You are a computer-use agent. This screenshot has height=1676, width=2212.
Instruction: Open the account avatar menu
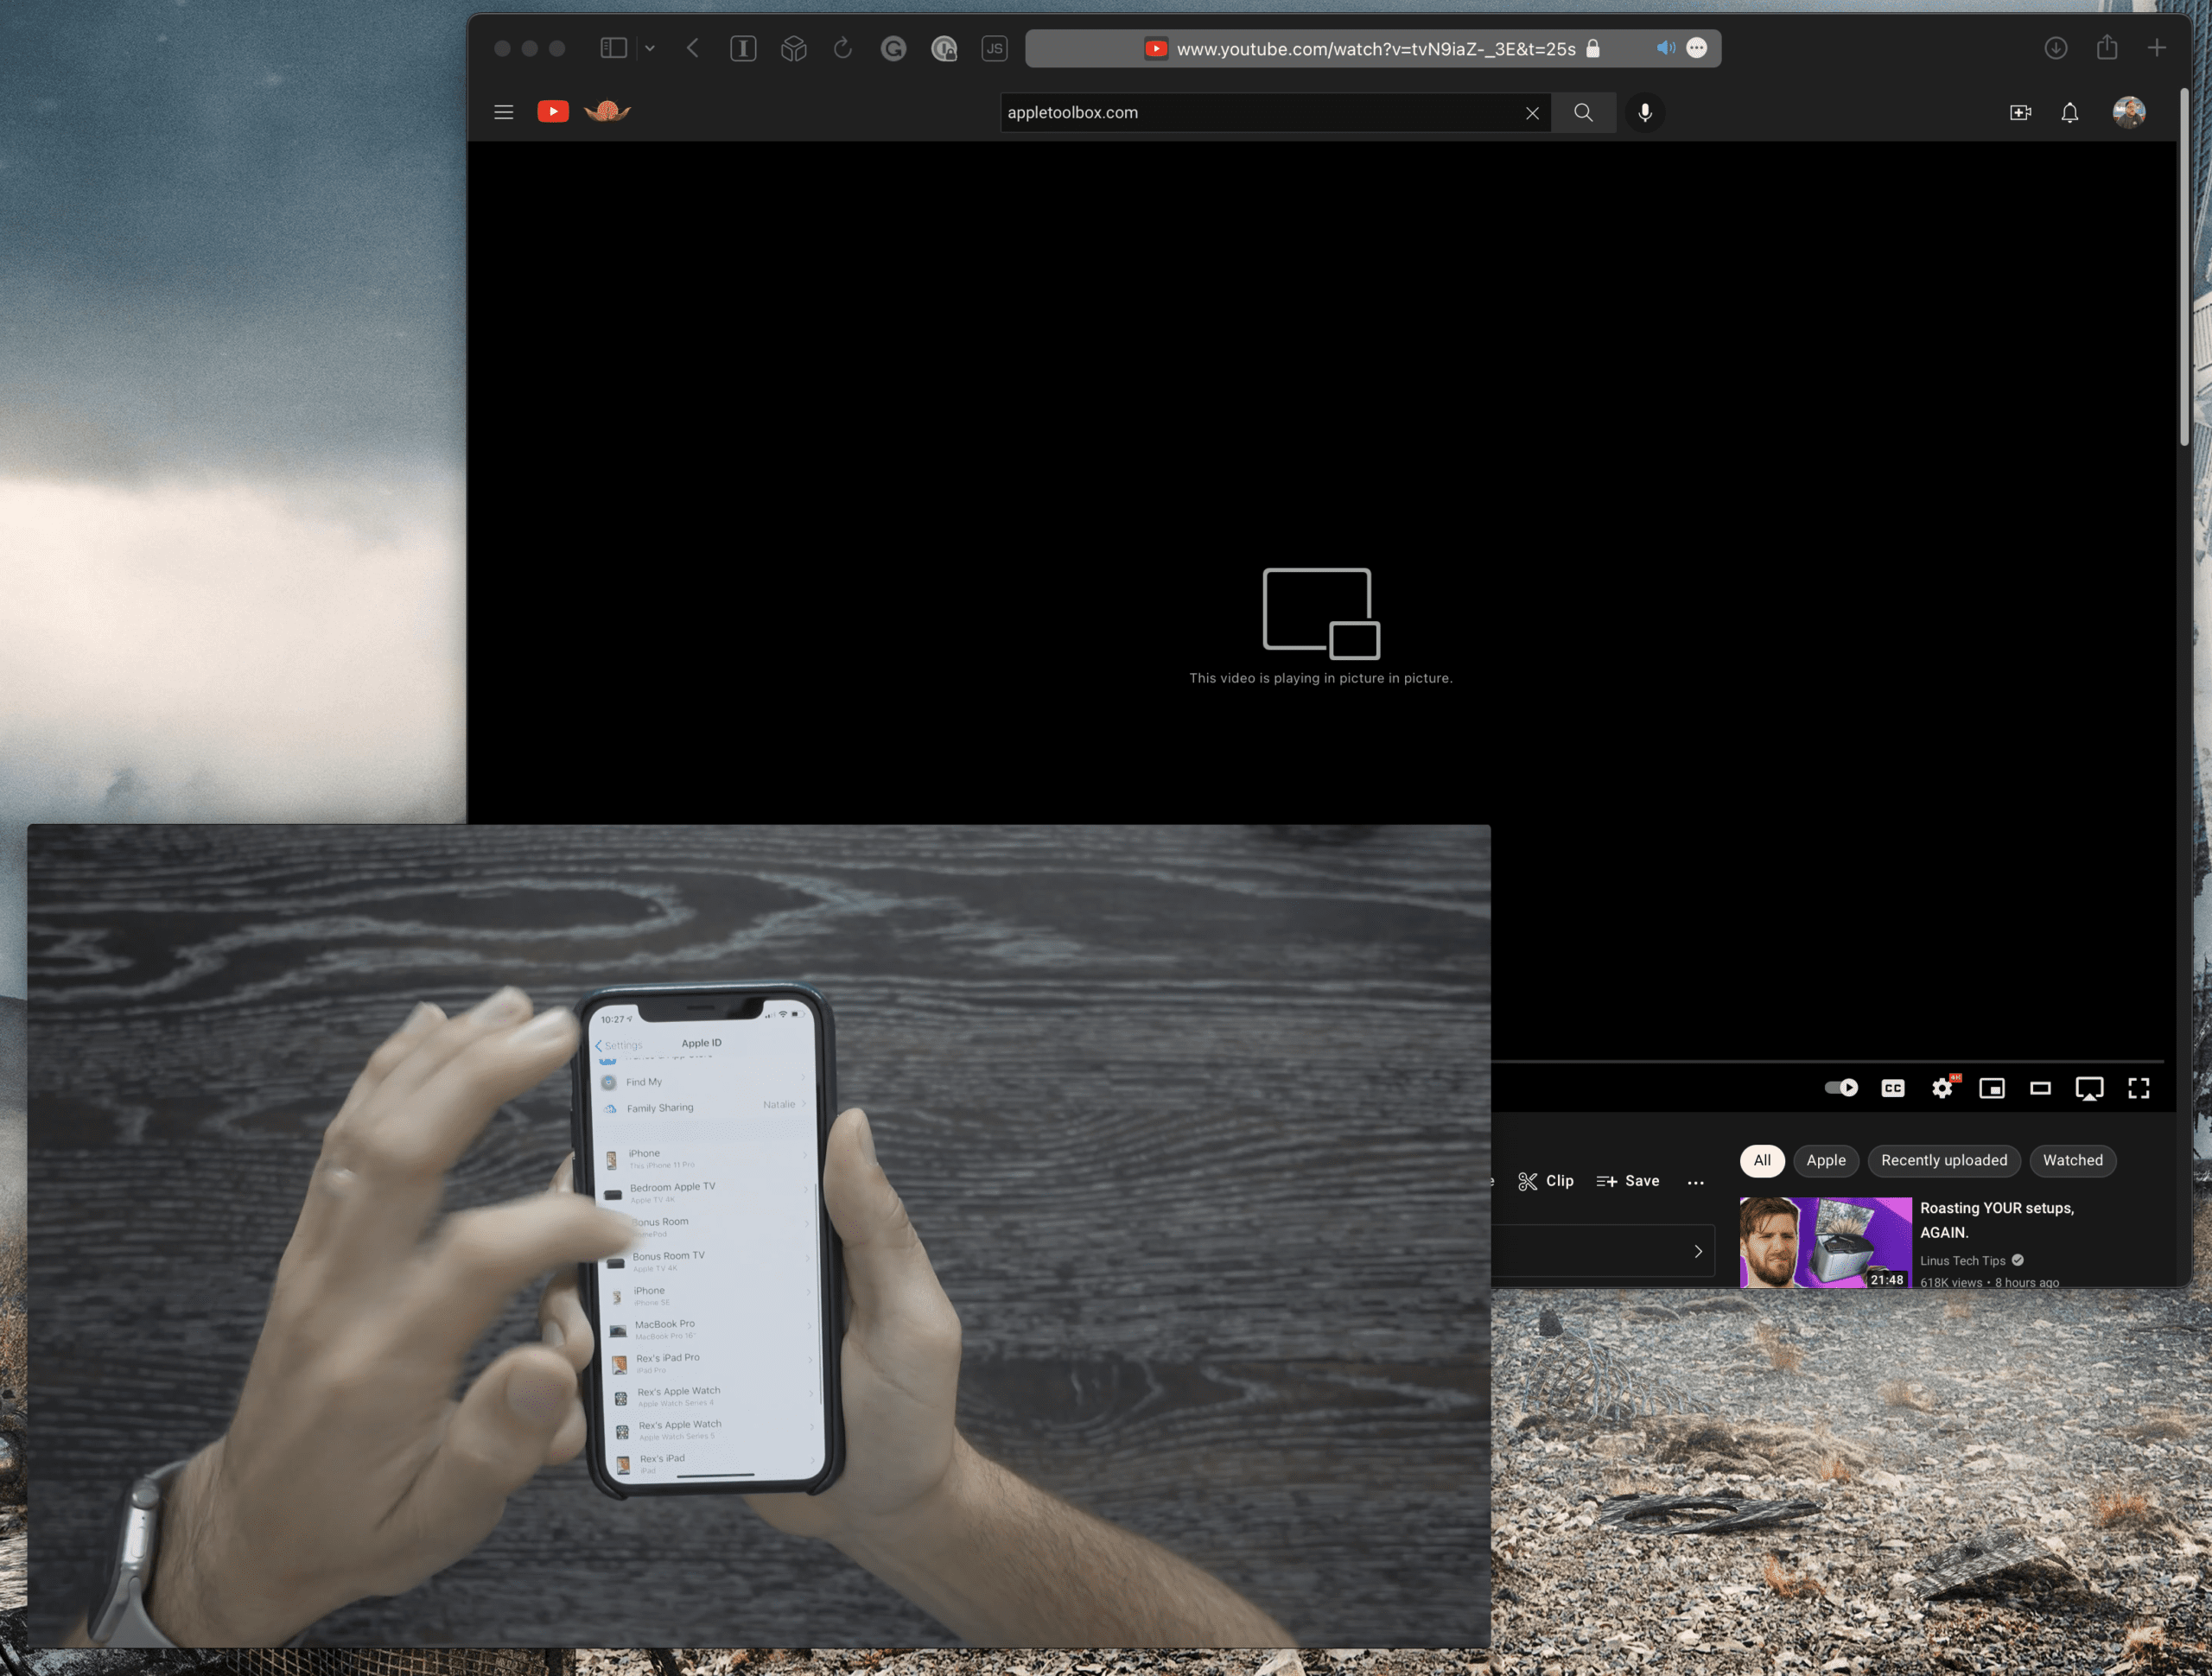click(x=2129, y=112)
